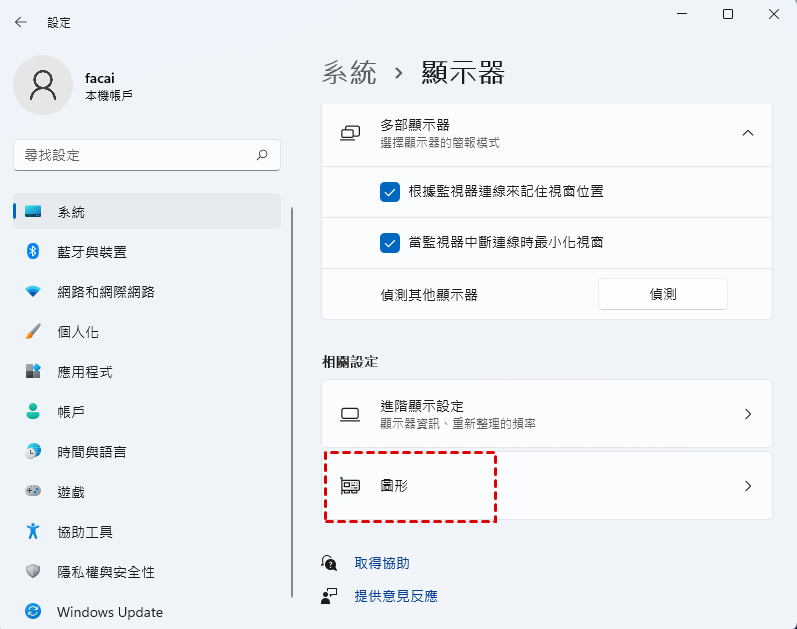Viewport: 797px width, 629px height.
Task: Open Personalization (個人化) brush icon
Action: (x=33, y=332)
